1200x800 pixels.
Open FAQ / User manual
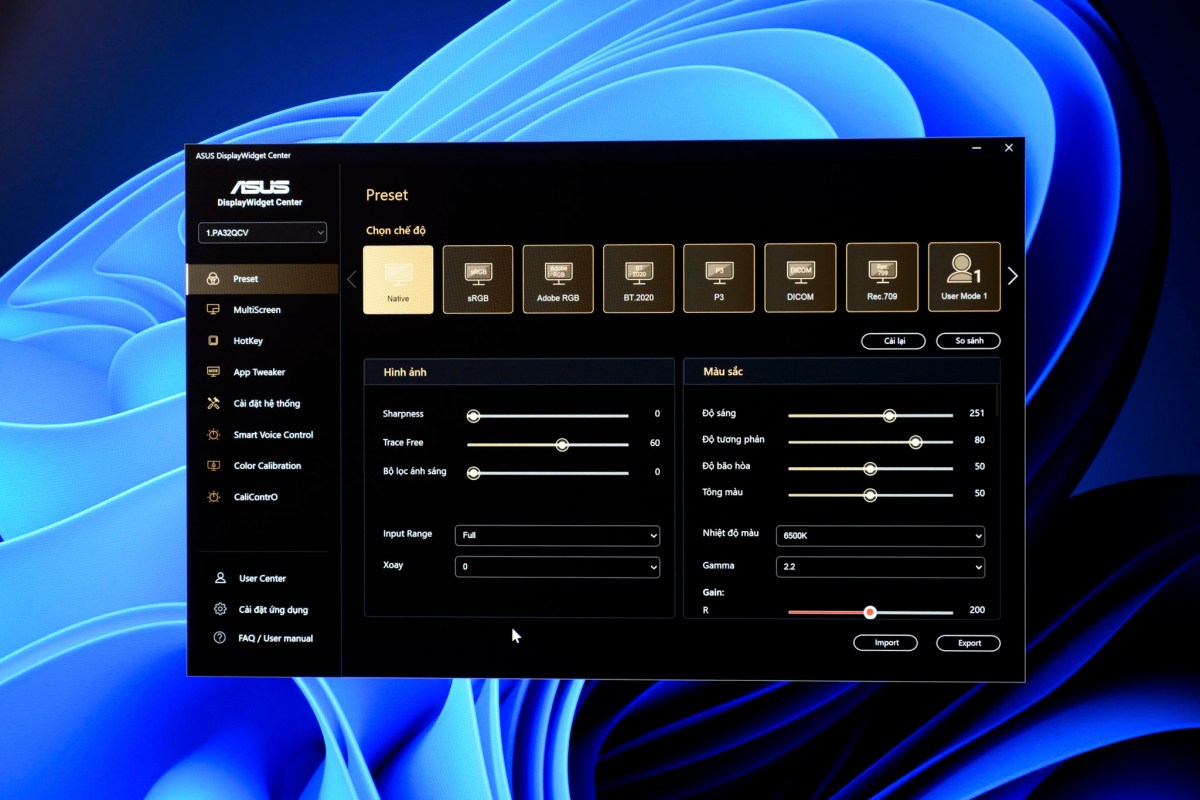(x=262, y=638)
